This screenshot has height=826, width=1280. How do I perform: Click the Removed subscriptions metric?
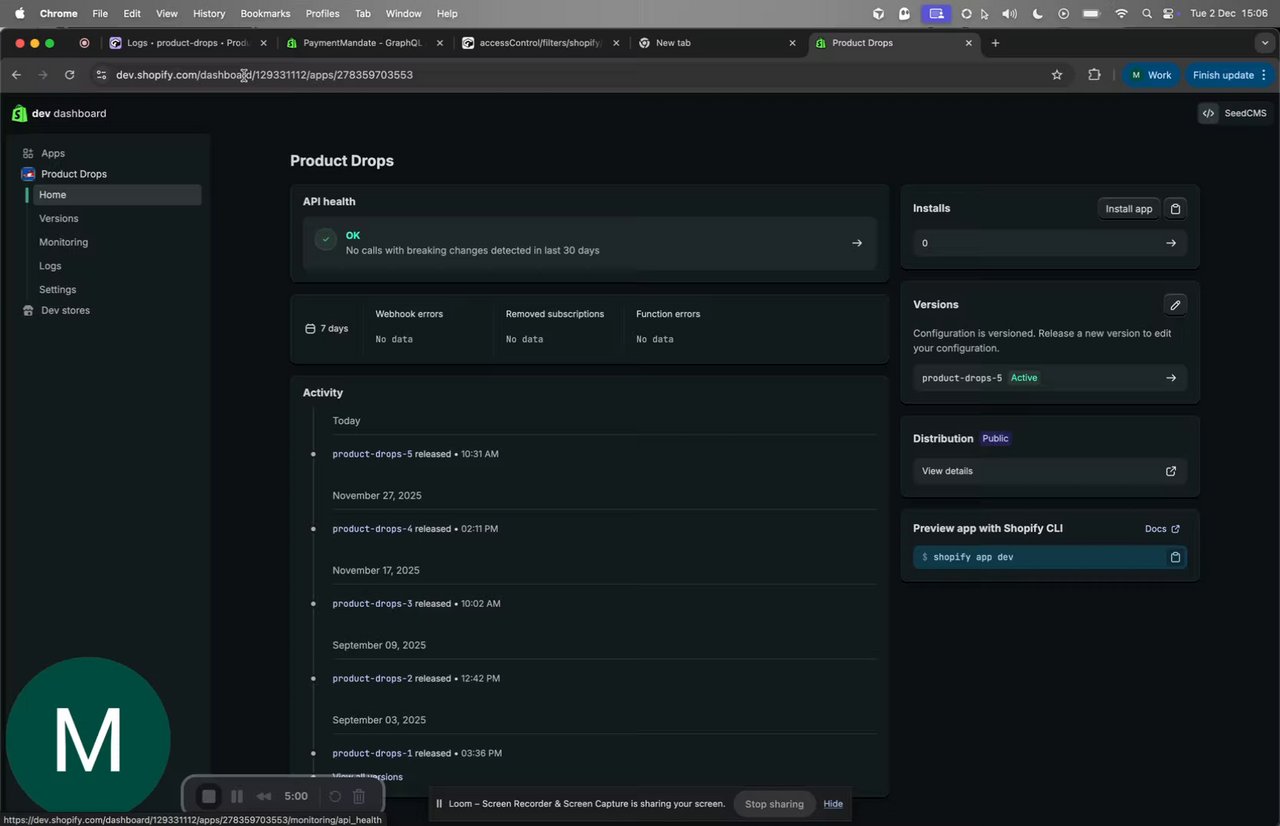pyautogui.click(x=556, y=327)
